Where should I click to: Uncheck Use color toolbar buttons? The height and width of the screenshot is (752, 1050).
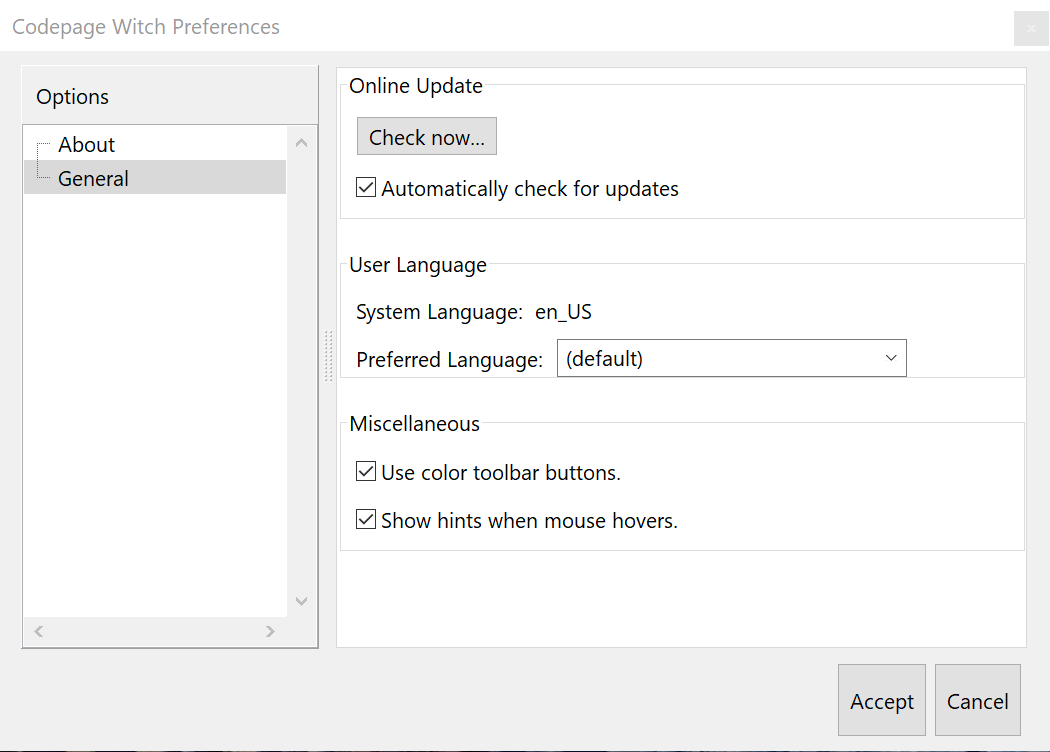[366, 472]
